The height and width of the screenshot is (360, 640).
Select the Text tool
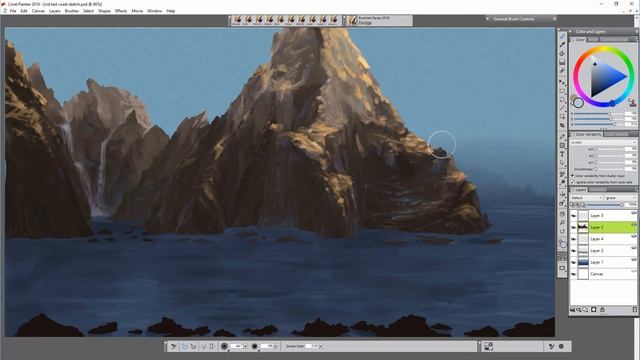pyautogui.click(x=562, y=154)
